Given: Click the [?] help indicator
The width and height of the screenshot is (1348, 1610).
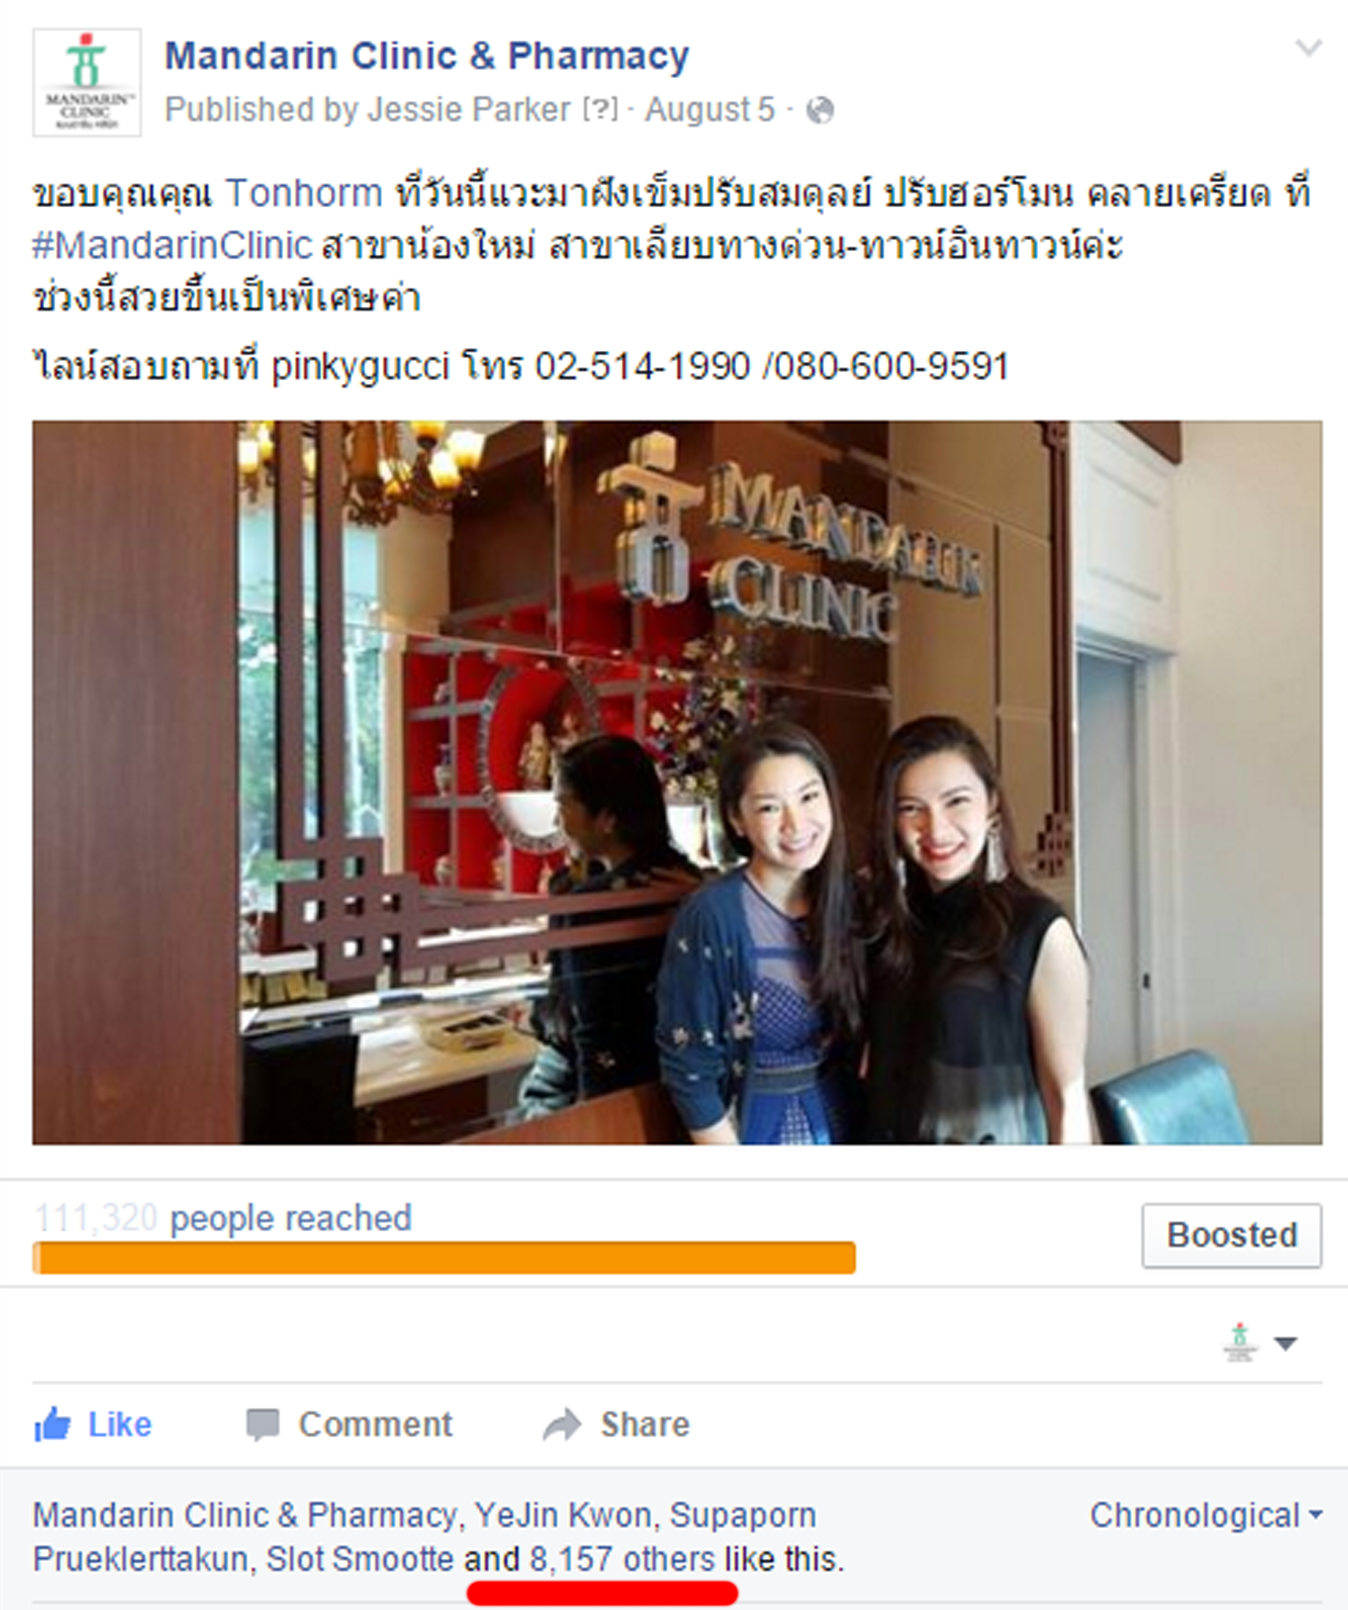Looking at the screenshot, I should 600,110.
